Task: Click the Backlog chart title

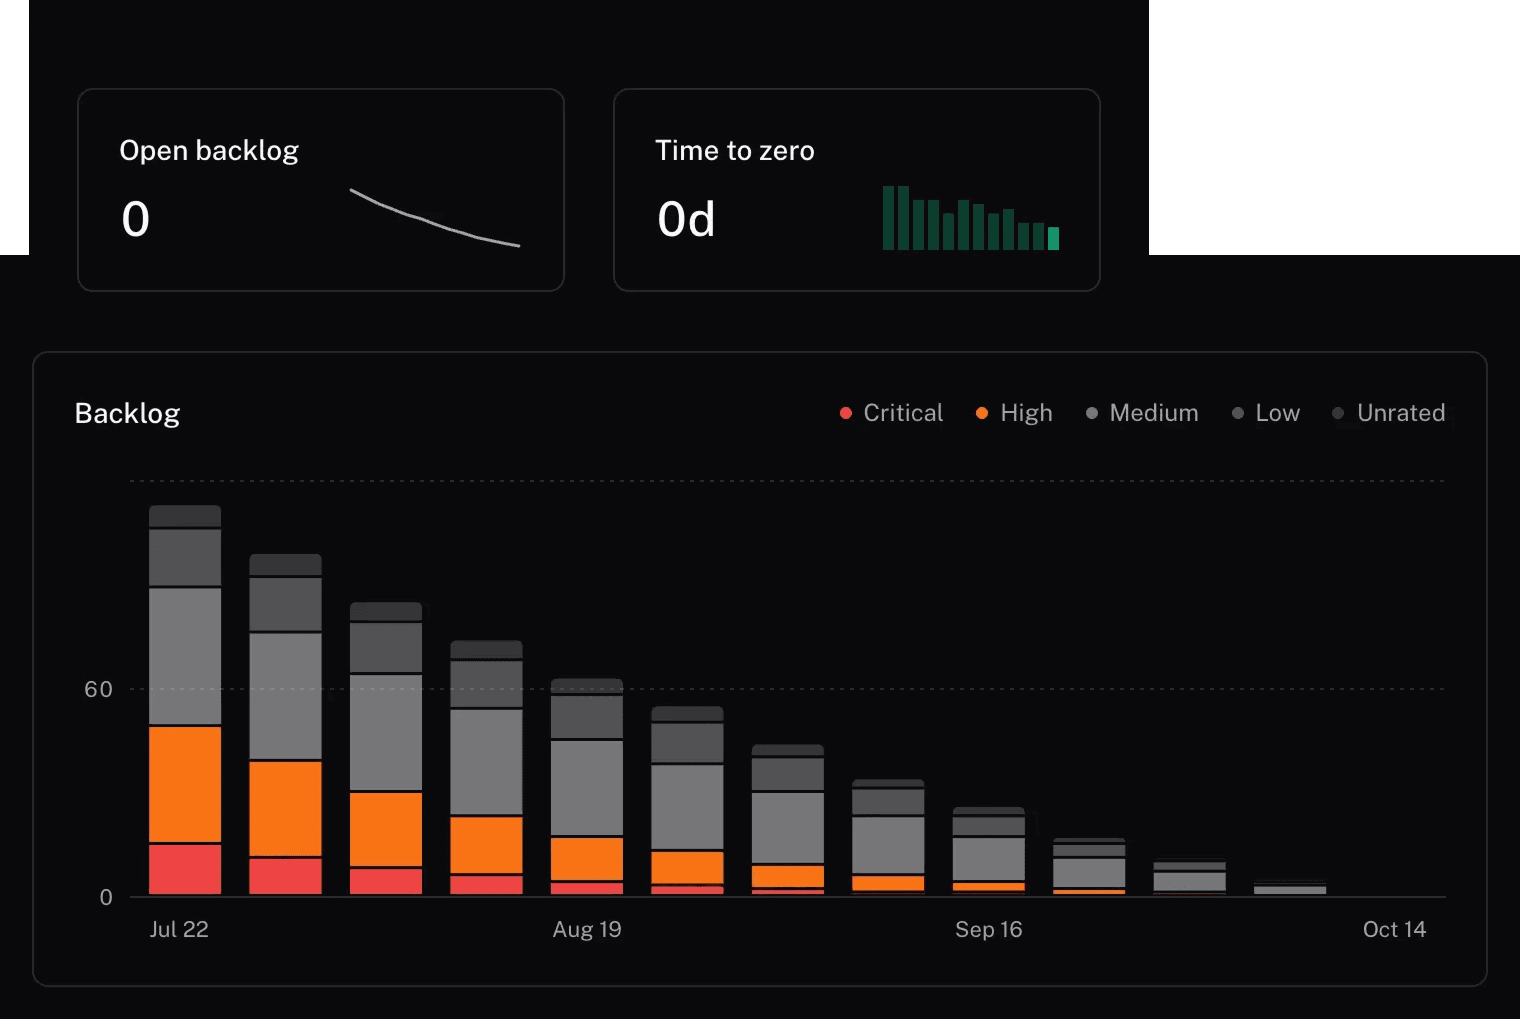Action: click(127, 413)
